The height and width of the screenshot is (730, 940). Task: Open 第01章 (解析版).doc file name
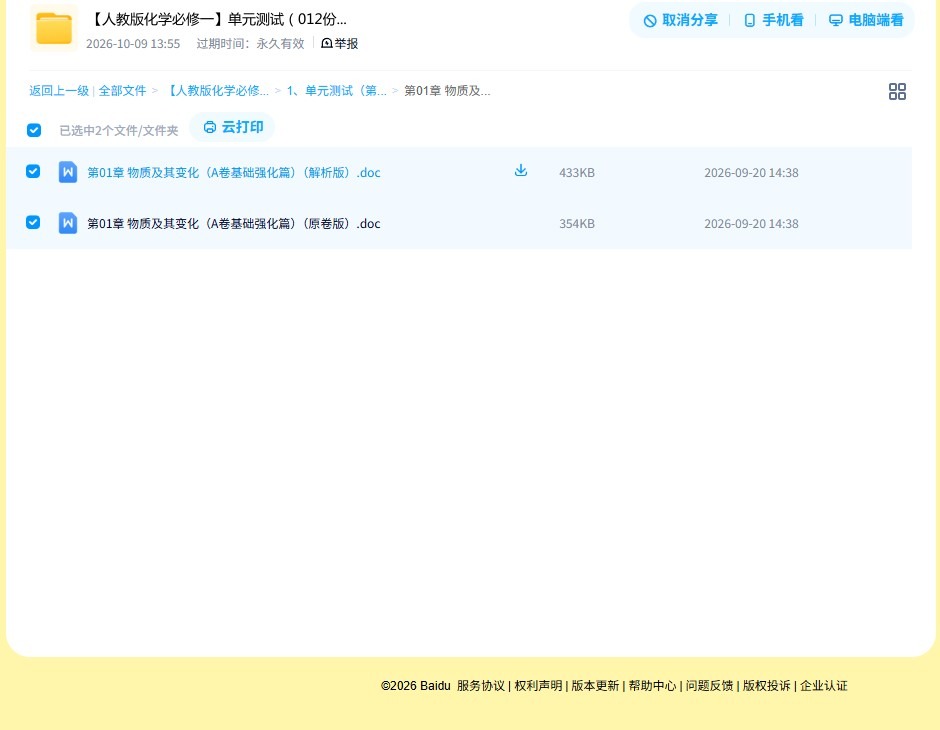pyautogui.click(x=234, y=173)
